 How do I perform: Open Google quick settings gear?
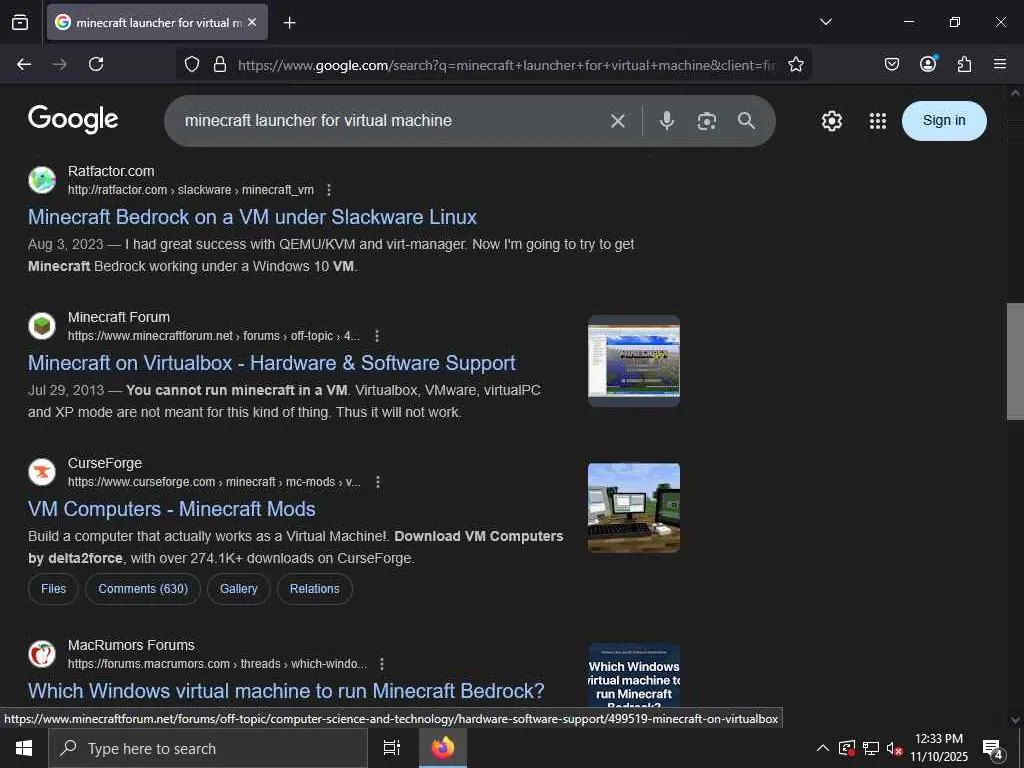pyautogui.click(x=831, y=121)
